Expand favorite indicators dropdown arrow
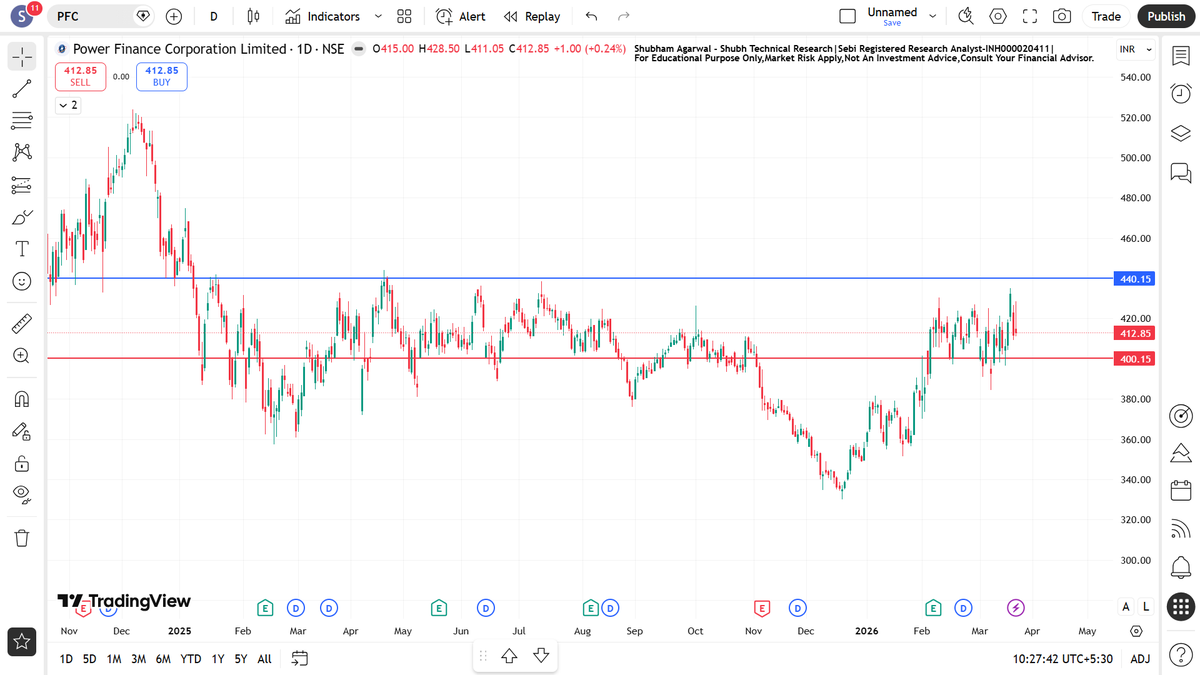 (378, 16)
